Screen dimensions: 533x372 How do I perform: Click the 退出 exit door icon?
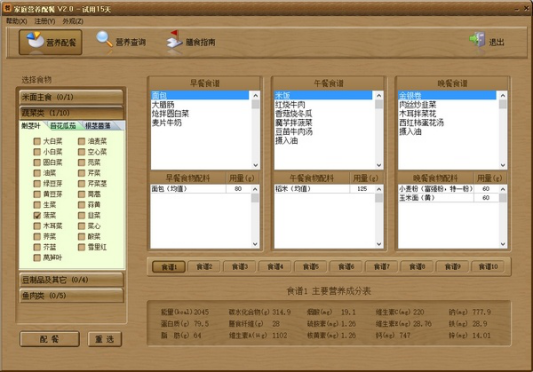pos(487,42)
